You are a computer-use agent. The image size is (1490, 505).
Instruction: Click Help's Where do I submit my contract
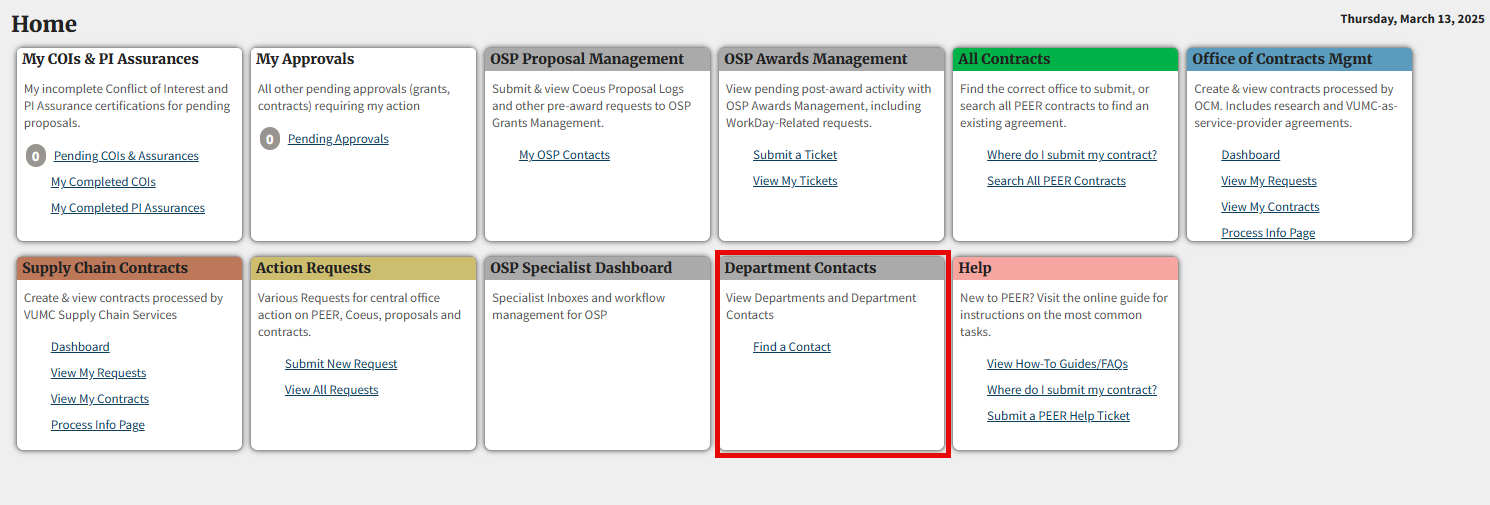1072,390
